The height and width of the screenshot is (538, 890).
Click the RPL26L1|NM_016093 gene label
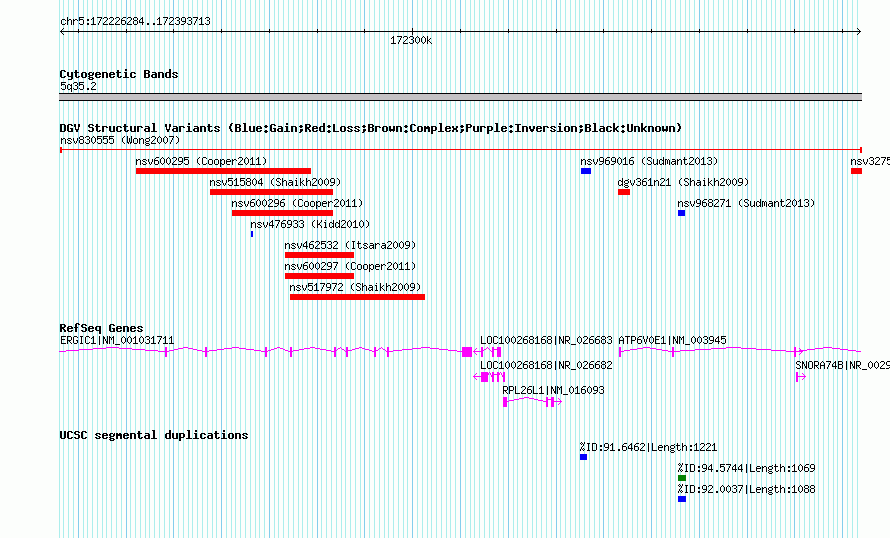(x=553, y=390)
